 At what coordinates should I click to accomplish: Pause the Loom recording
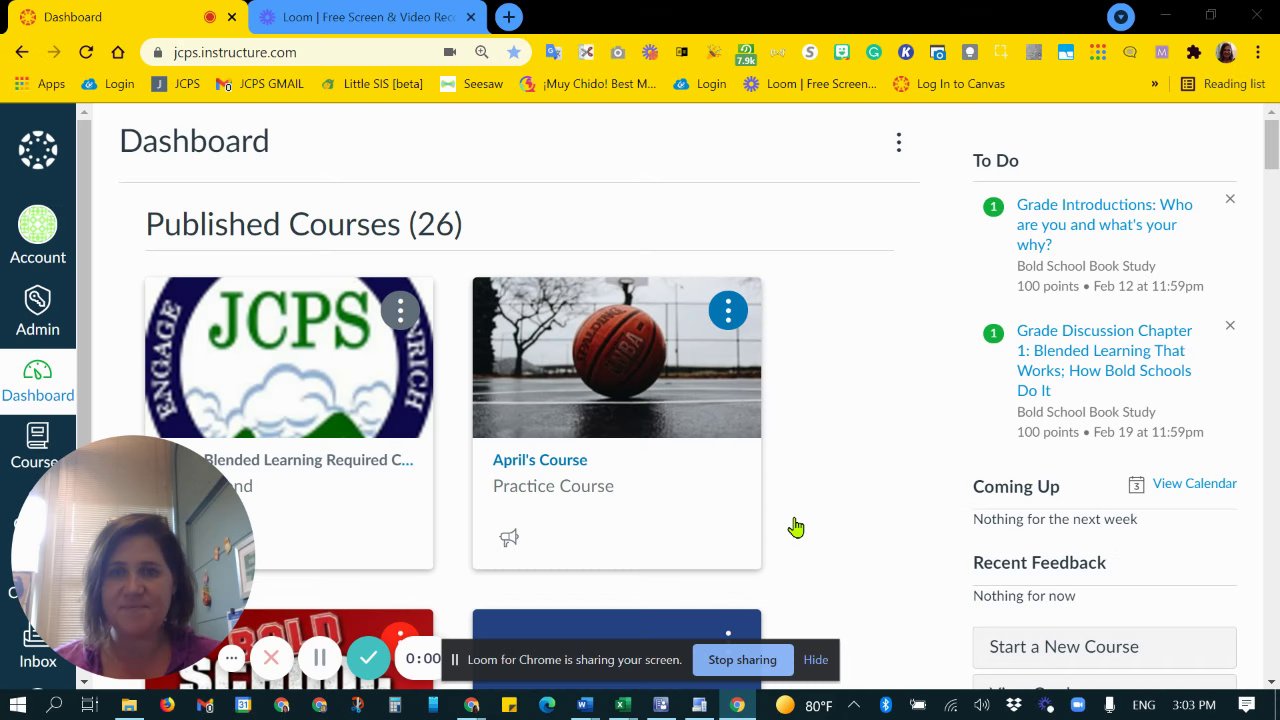(320, 658)
